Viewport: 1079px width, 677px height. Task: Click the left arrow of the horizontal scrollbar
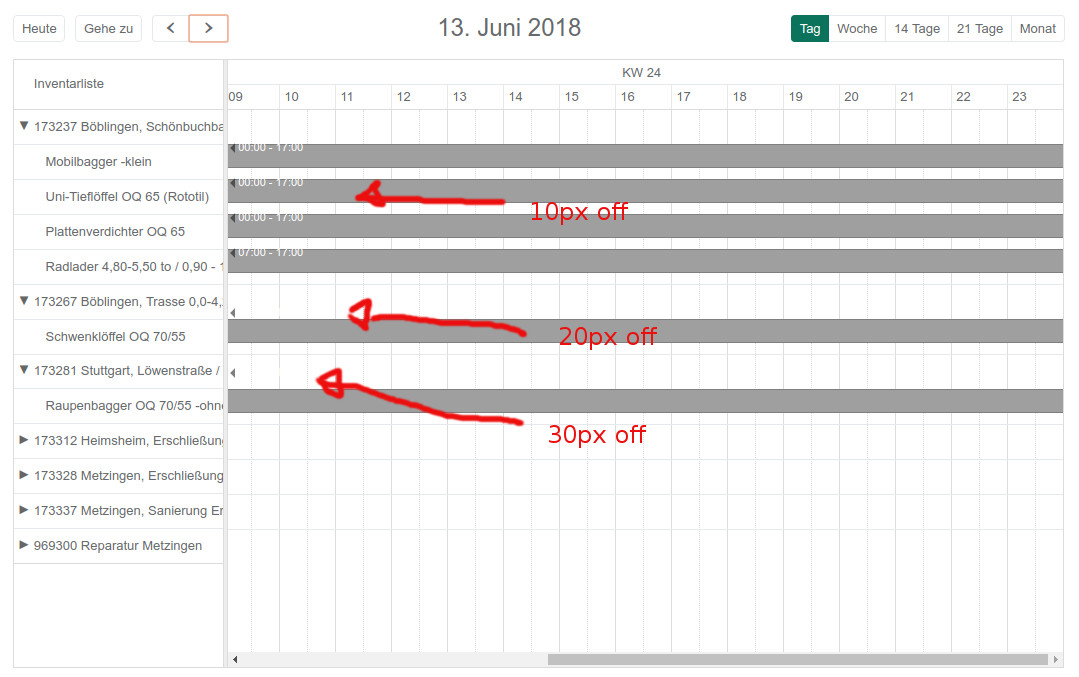[235, 659]
